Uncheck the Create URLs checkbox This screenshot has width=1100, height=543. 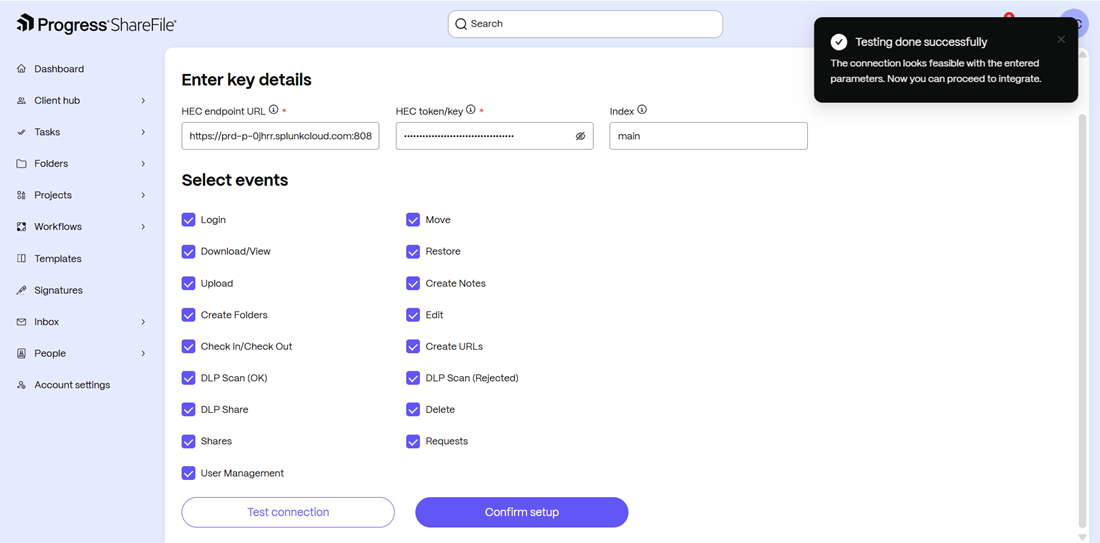(x=413, y=347)
